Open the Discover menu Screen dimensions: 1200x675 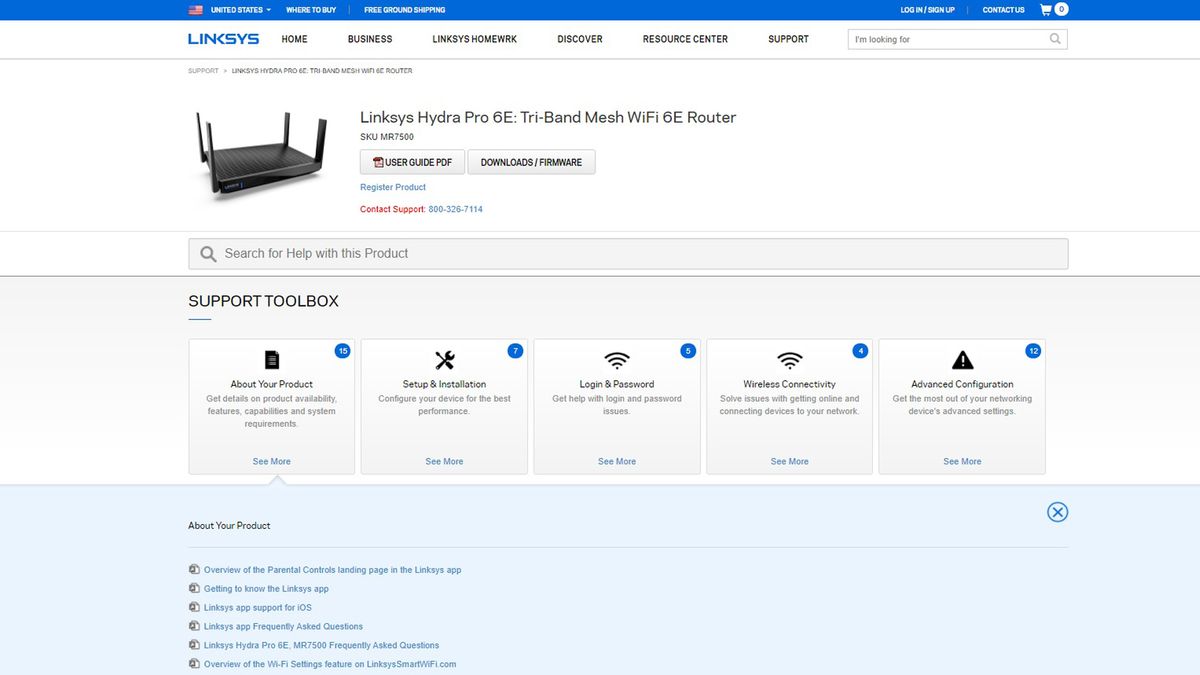point(579,39)
